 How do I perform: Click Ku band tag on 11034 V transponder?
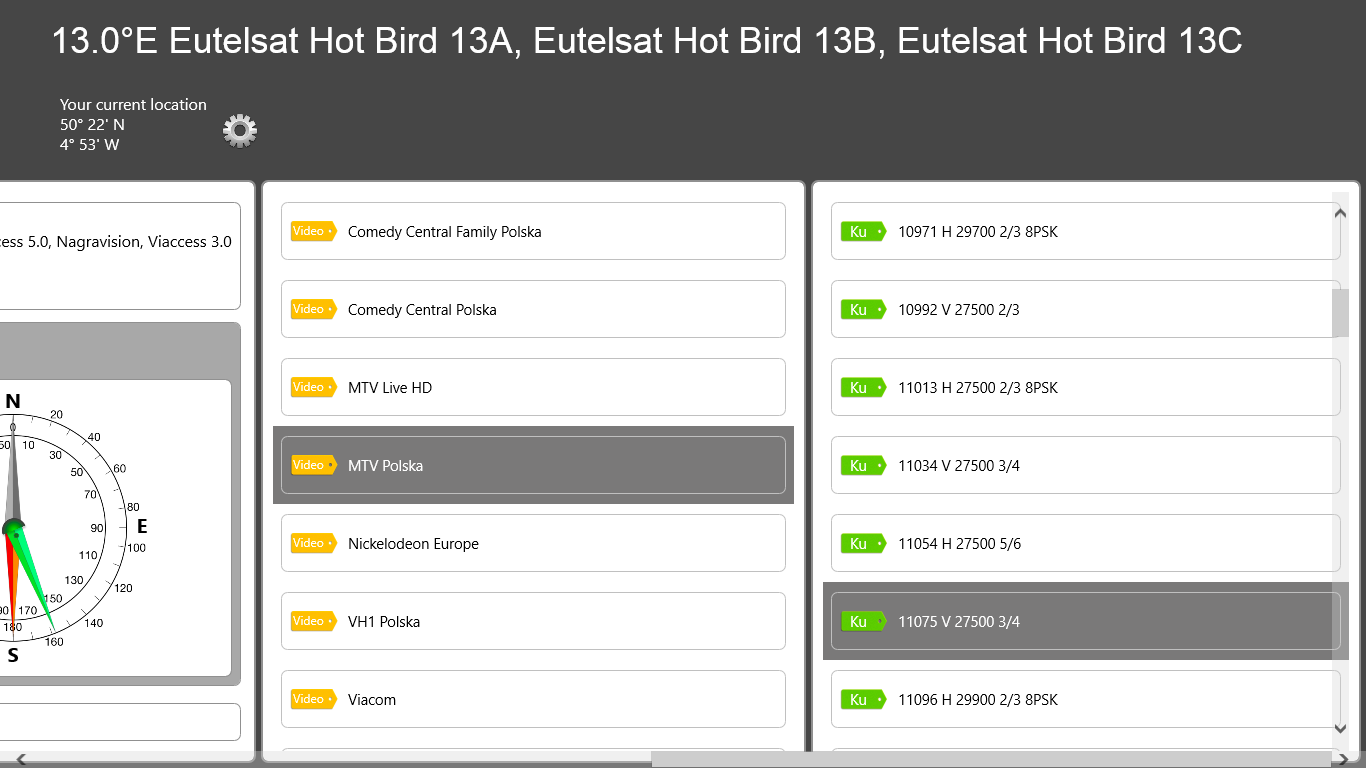(862, 465)
